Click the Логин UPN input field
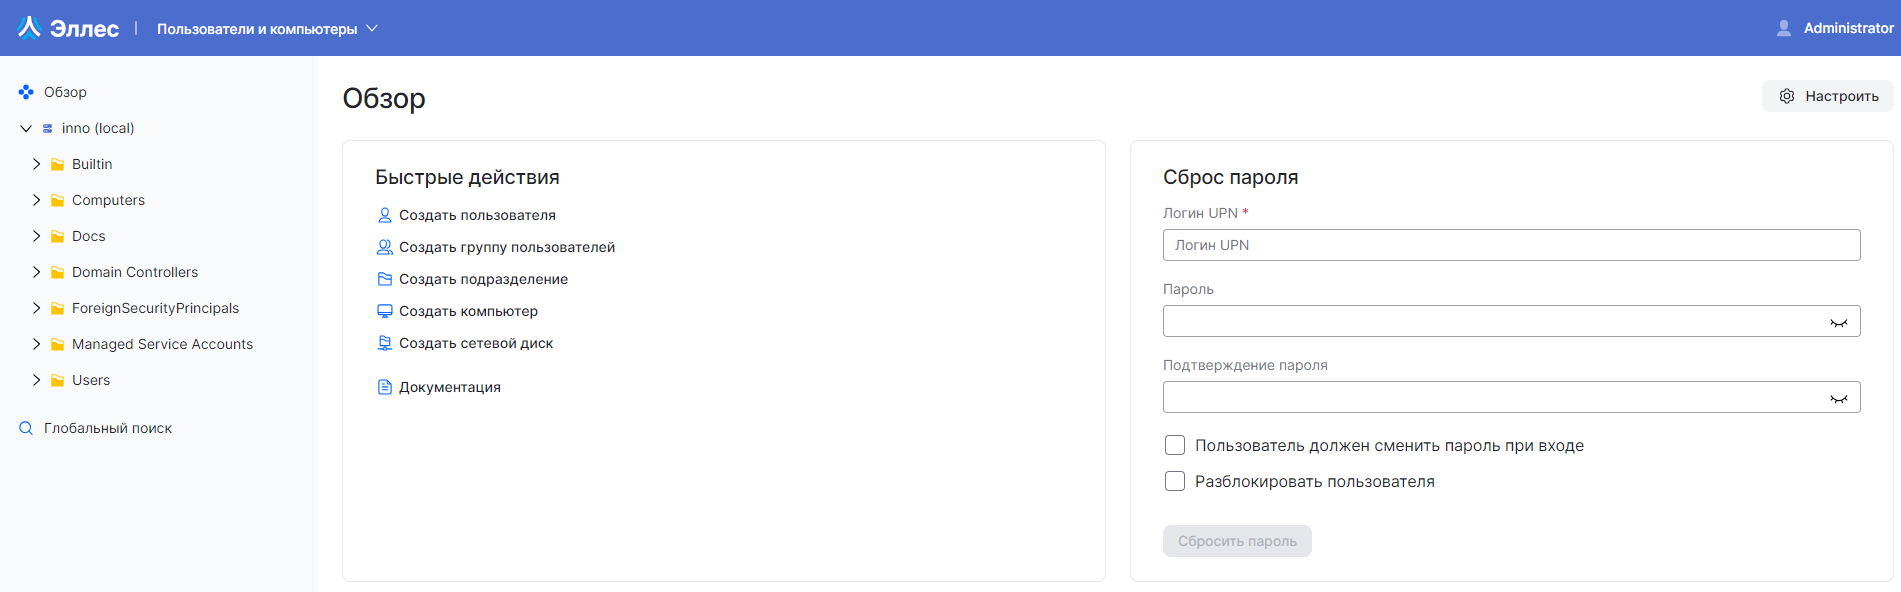Screen dimensions: 1901x592 (1510, 245)
